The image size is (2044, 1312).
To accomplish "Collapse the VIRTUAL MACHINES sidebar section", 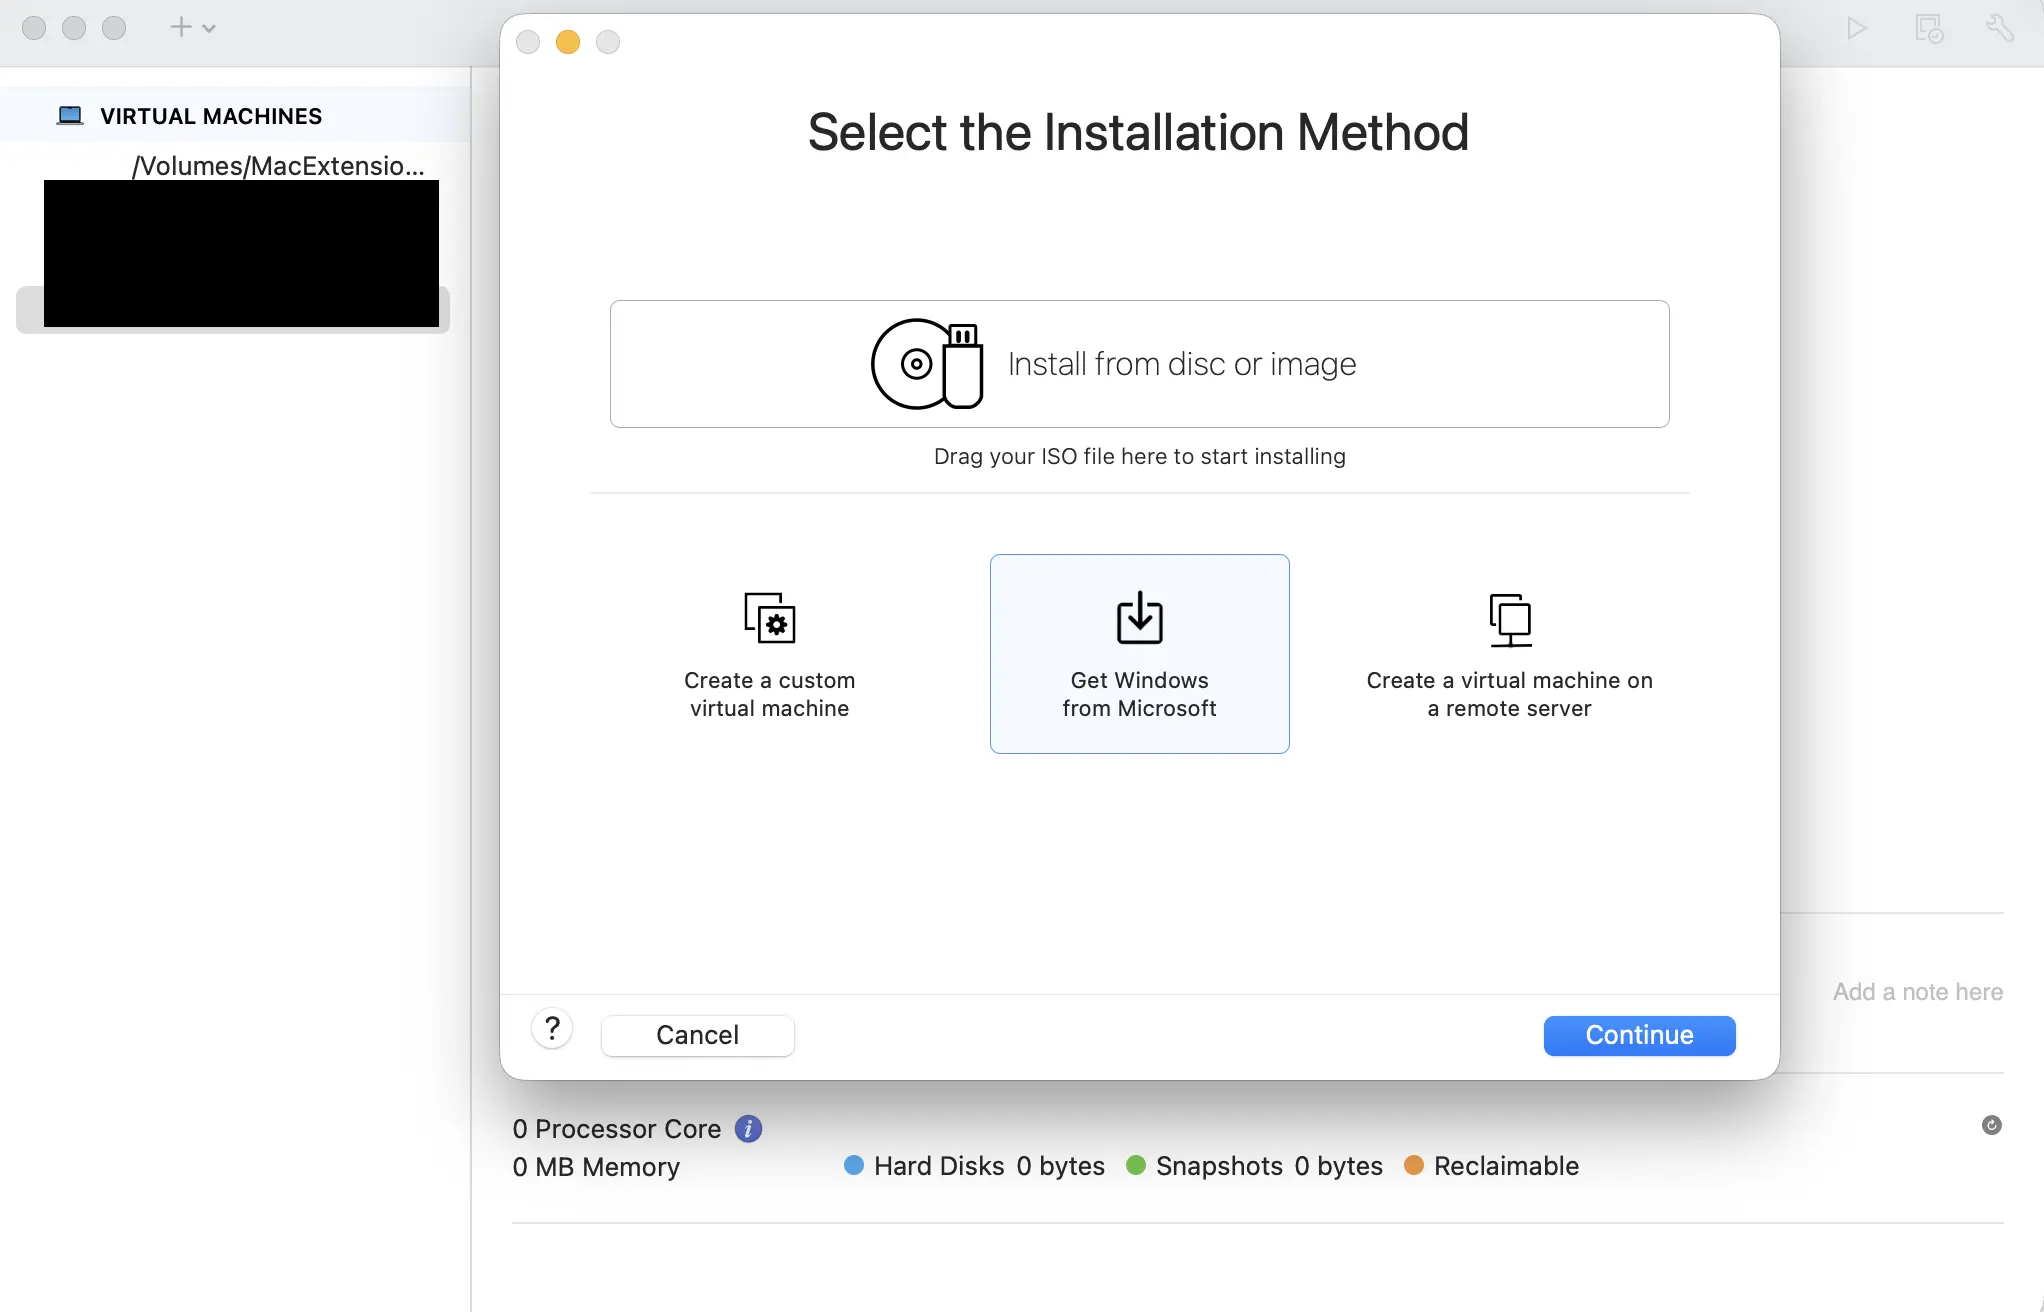I will [210, 115].
